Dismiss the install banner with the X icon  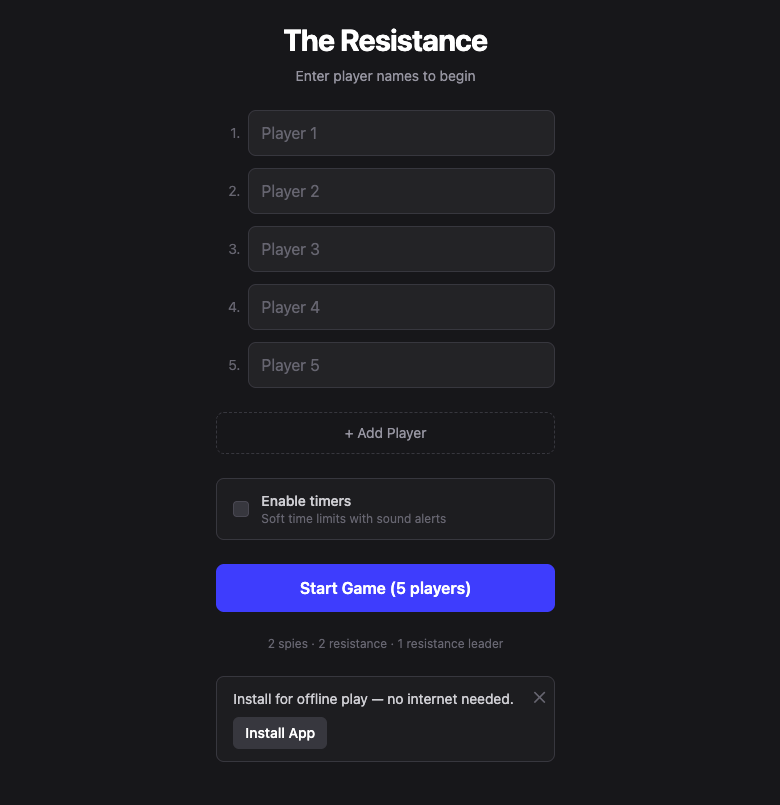tap(539, 697)
